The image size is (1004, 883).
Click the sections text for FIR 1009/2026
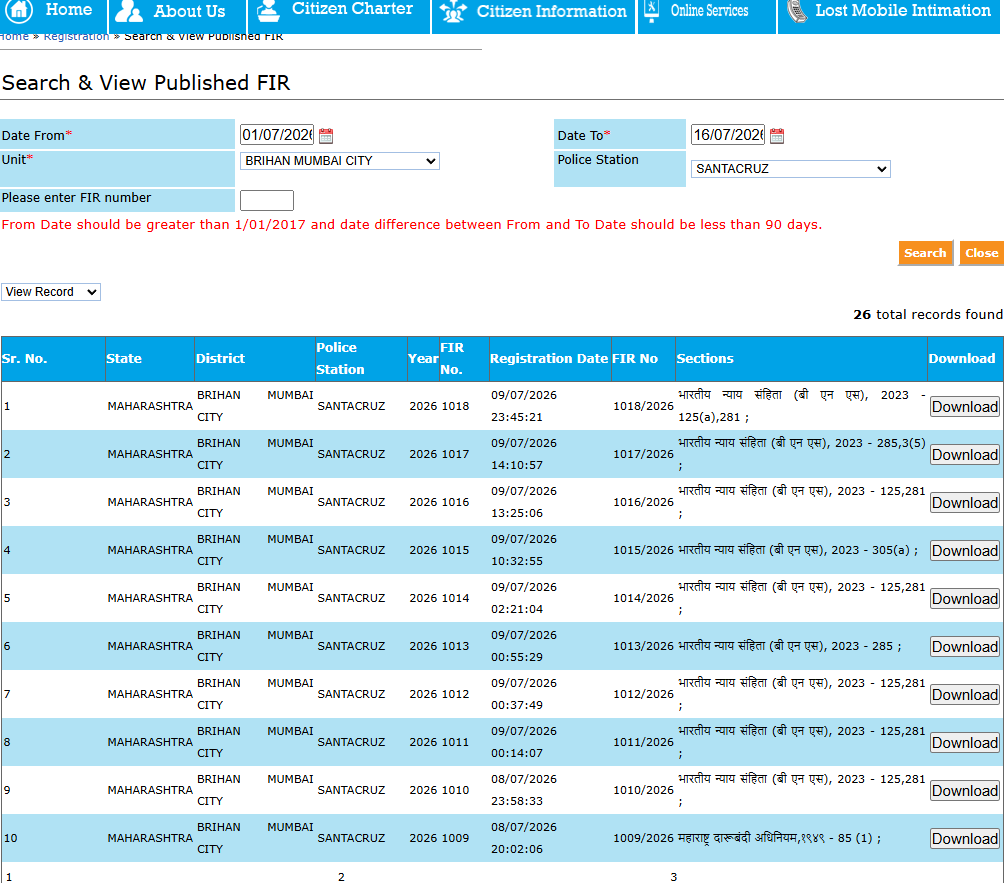pyautogui.click(x=779, y=838)
